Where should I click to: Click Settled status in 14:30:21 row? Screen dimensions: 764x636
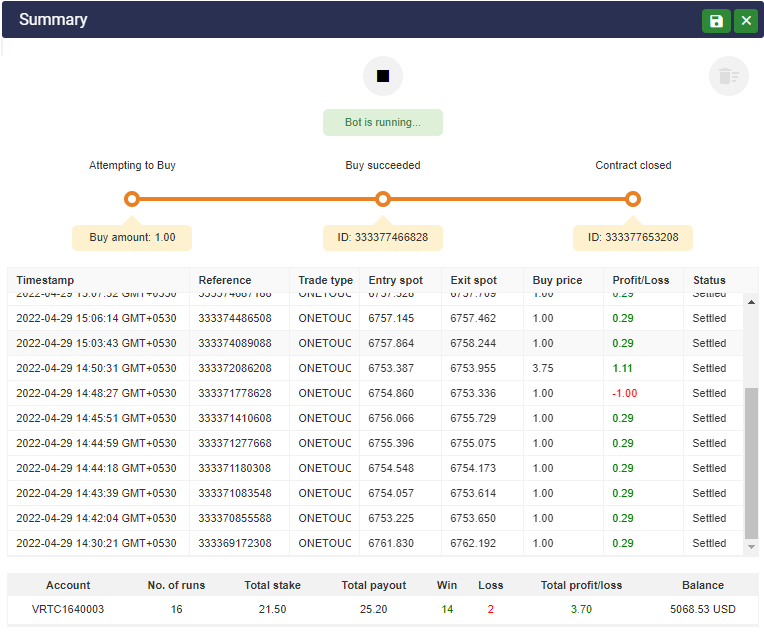(709, 543)
